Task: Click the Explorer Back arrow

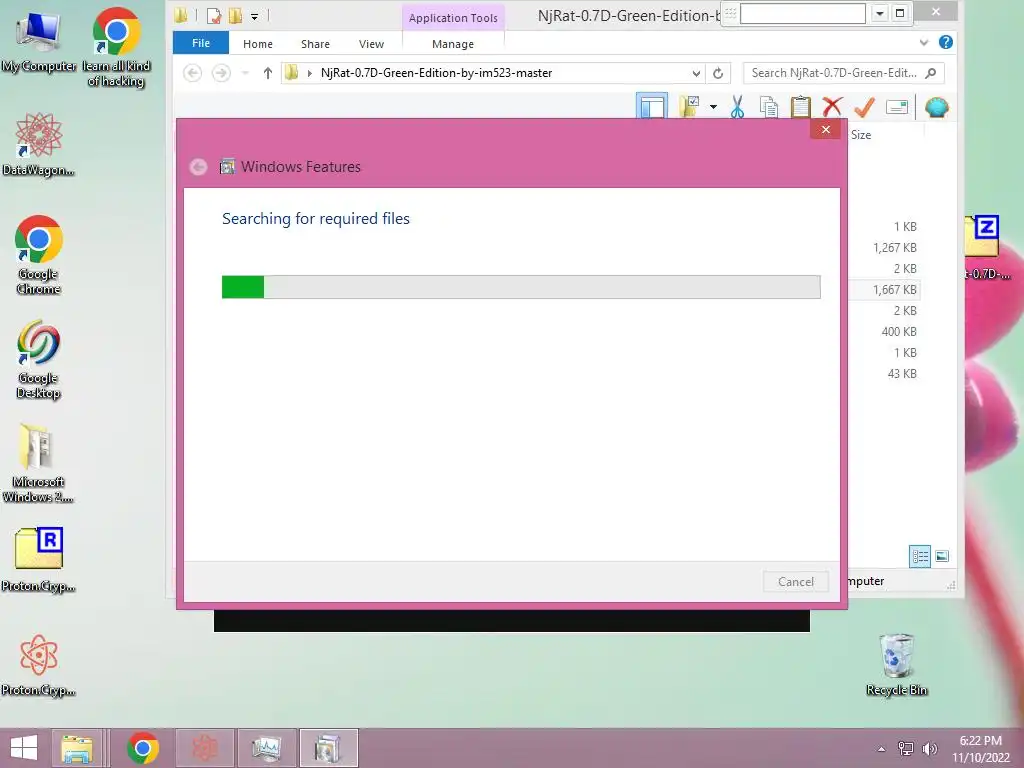Action: pos(192,73)
